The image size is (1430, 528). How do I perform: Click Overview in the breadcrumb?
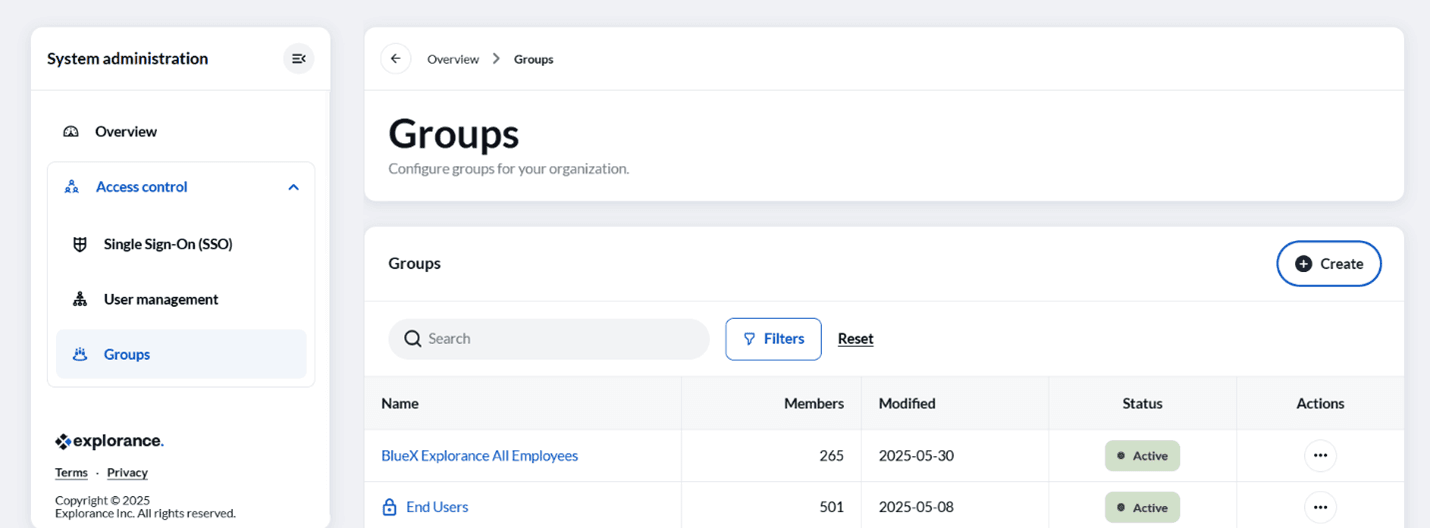tap(453, 59)
